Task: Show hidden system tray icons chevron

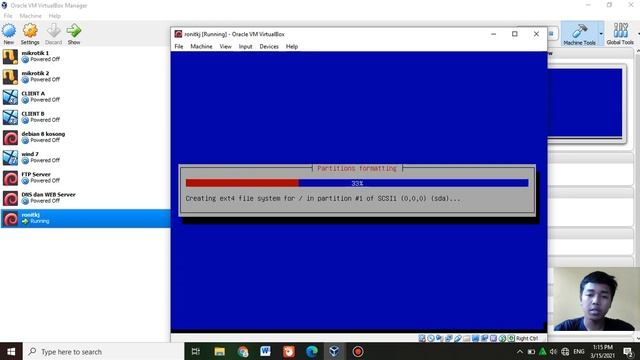Action: coord(520,351)
